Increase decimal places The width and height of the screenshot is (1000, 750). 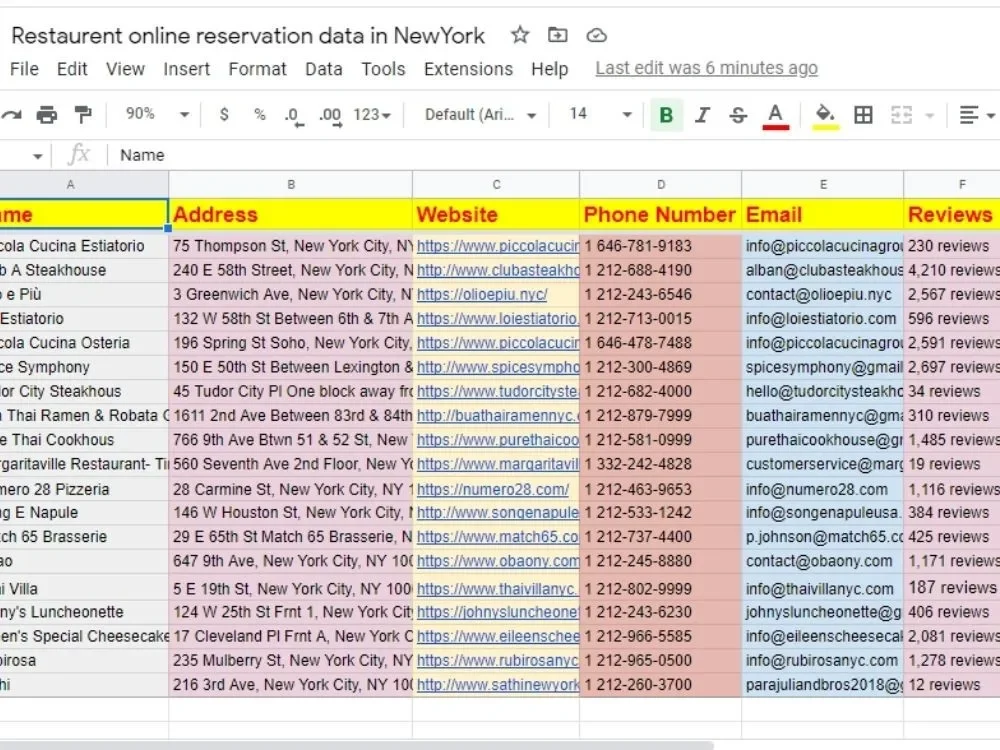point(330,117)
